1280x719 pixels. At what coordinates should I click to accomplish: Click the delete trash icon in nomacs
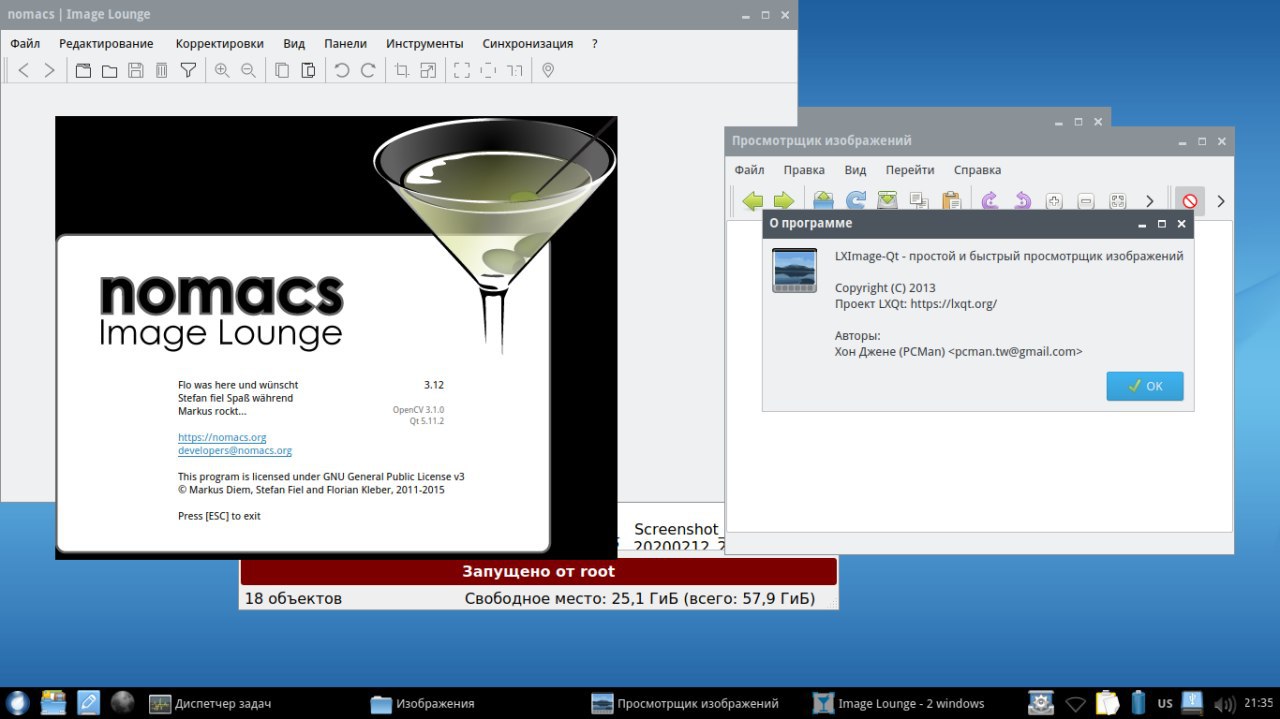tap(161, 70)
